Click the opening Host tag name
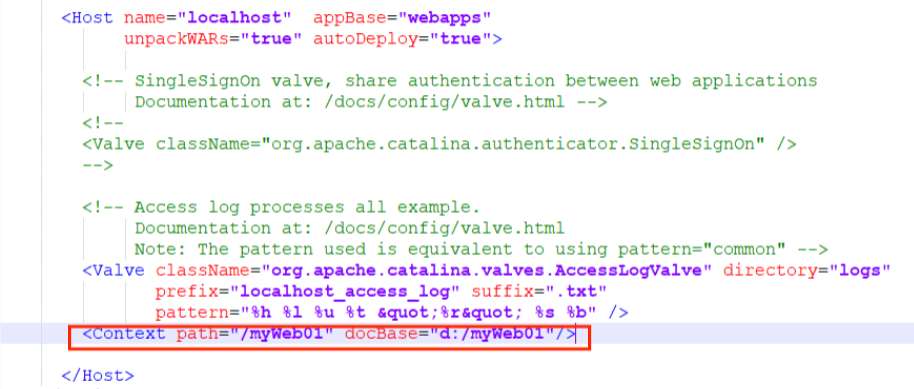 coord(93,17)
